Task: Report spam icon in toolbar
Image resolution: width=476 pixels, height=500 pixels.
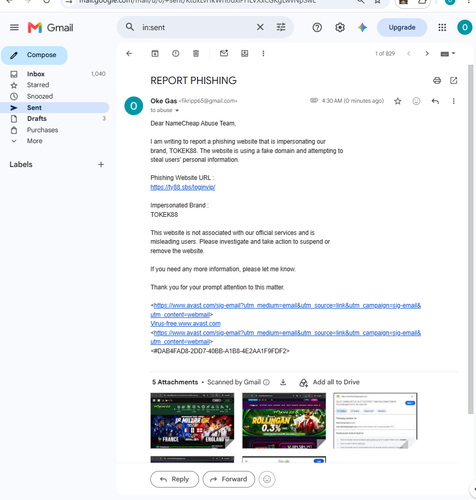Action: (176, 54)
